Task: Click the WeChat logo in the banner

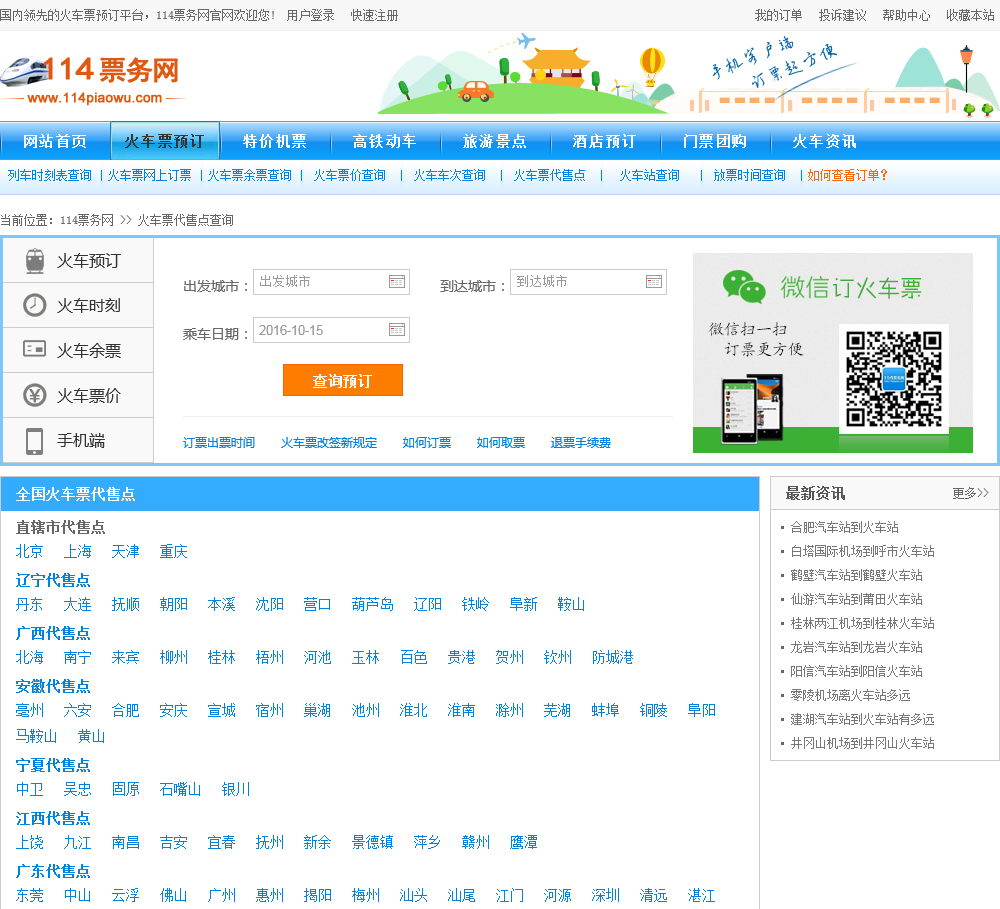Action: [744, 286]
